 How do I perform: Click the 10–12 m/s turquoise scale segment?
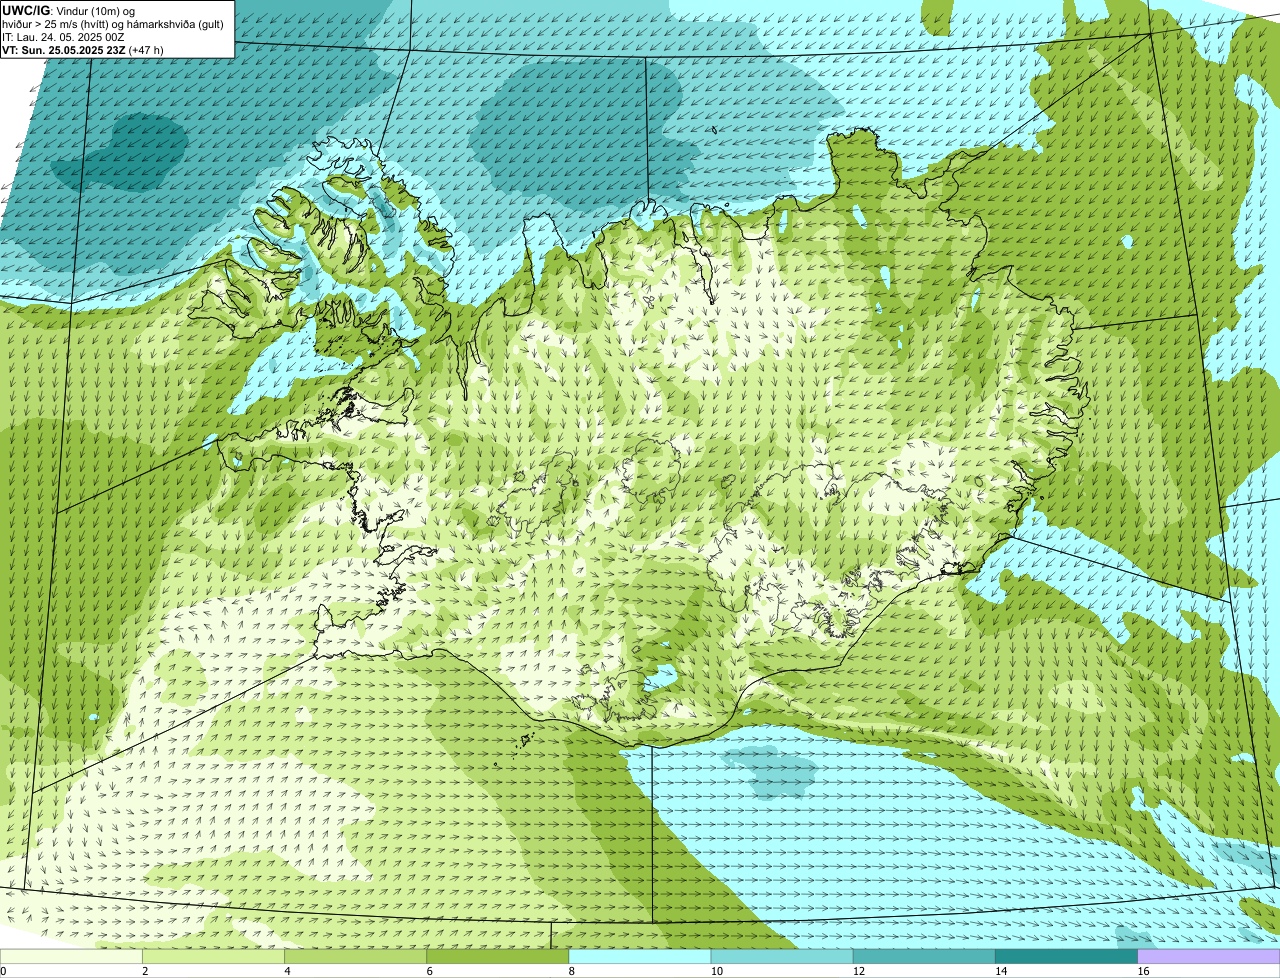[782, 956]
